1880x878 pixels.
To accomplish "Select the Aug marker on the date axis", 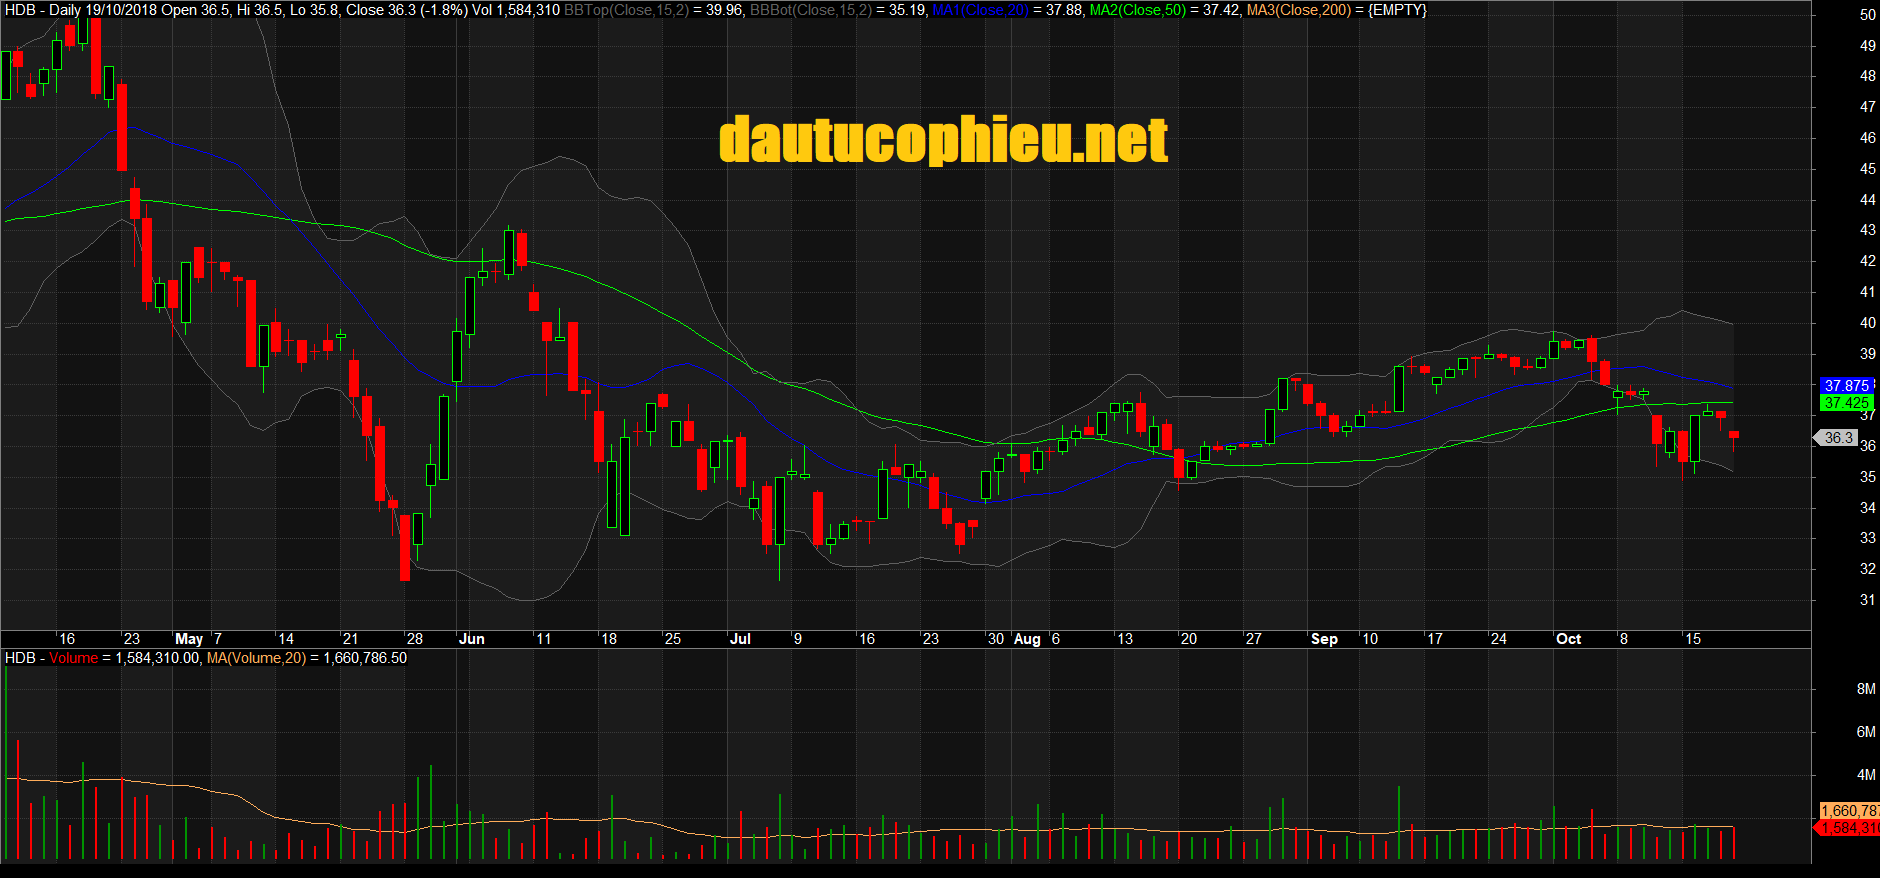I will coord(1027,639).
